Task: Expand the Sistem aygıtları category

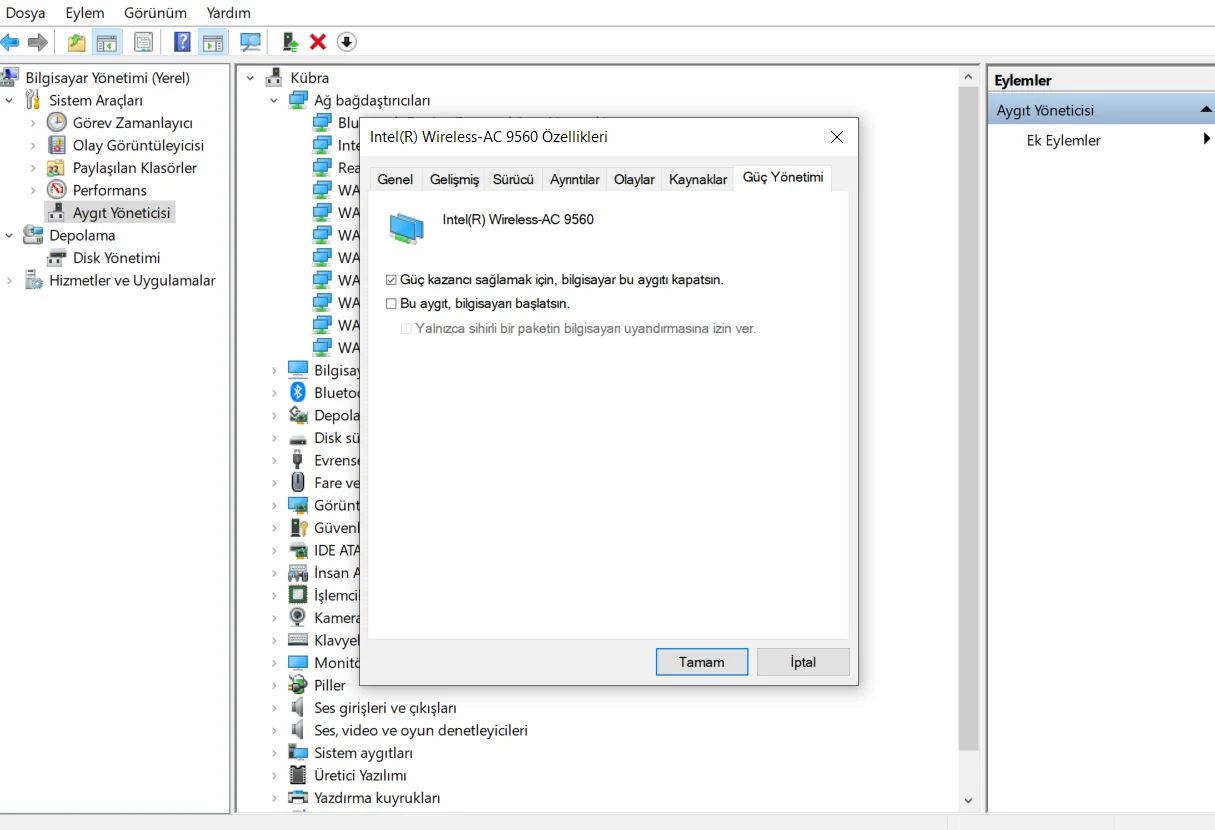Action: (274, 753)
